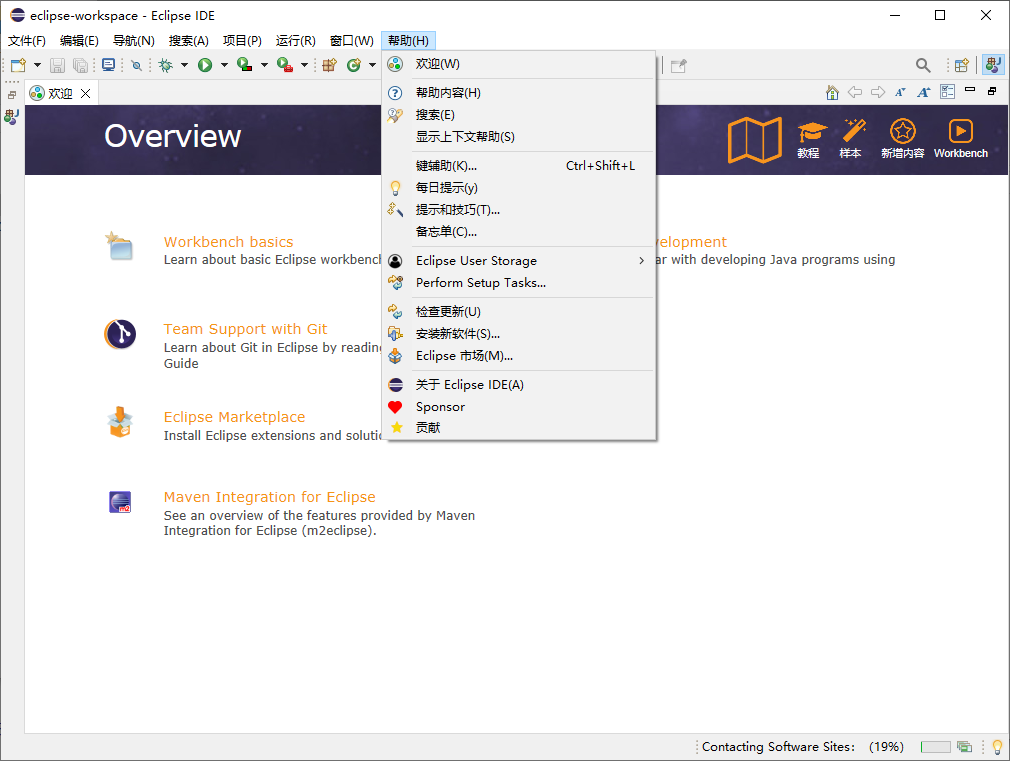This screenshot has width=1010, height=761.
Task: Select 安装新软件(S)... menu entry
Action: point(519,333)
